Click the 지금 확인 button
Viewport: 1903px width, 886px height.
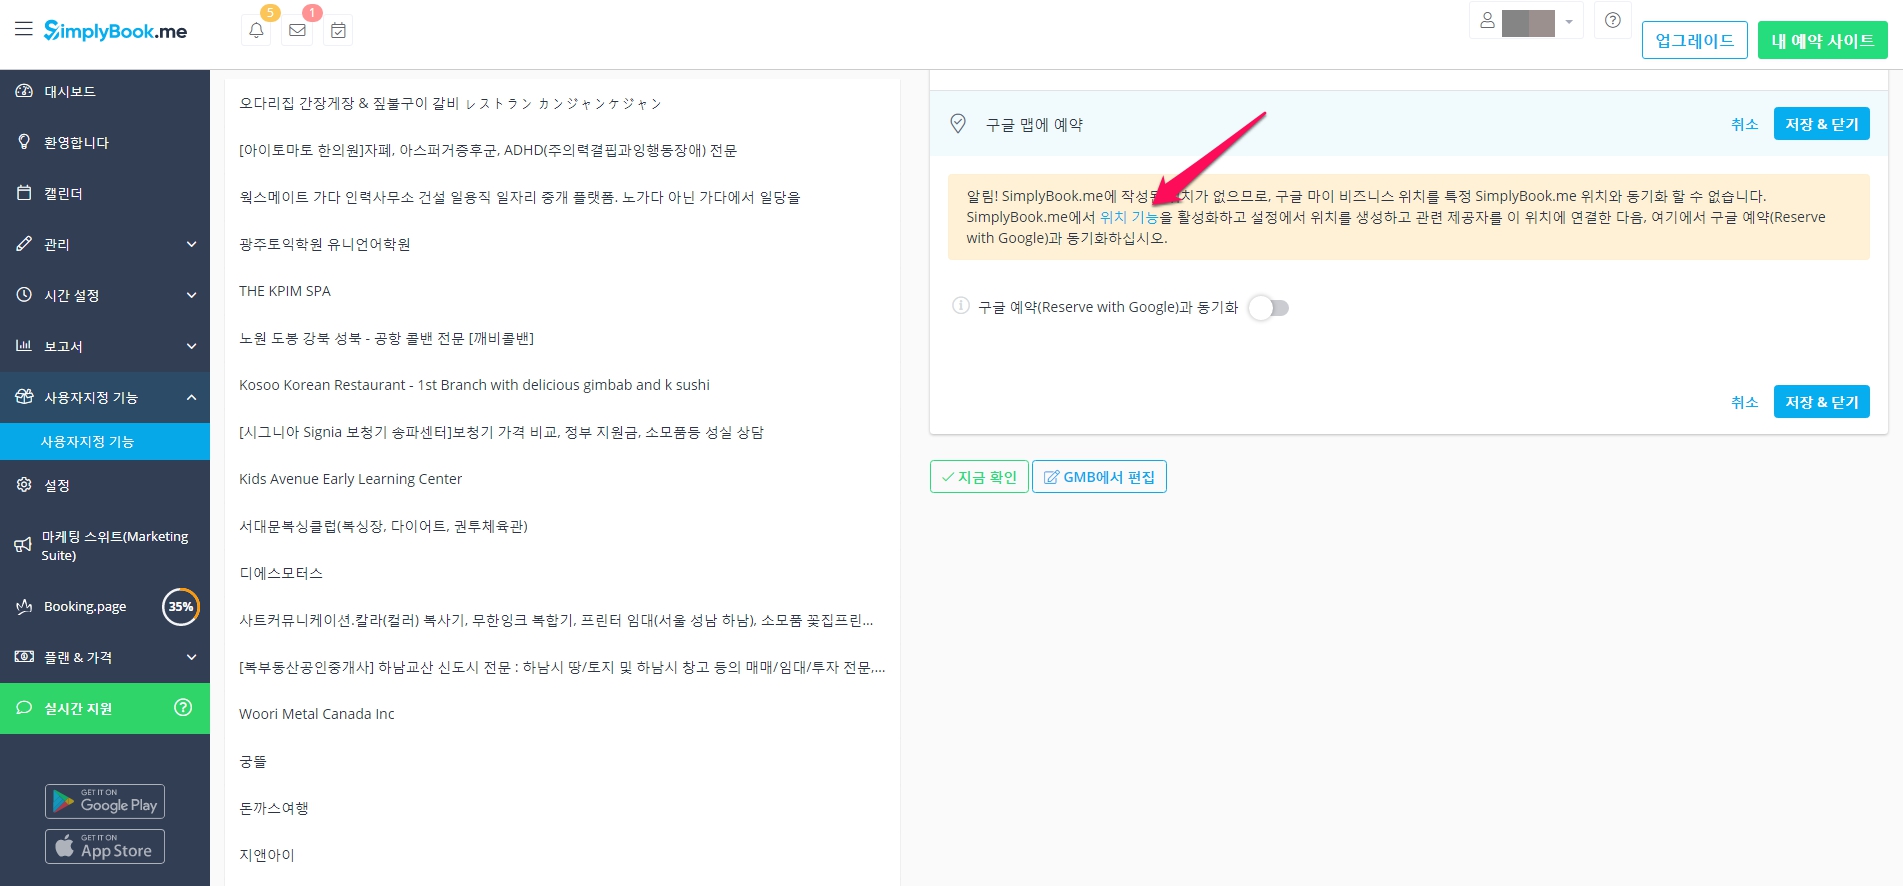point(979,477)
